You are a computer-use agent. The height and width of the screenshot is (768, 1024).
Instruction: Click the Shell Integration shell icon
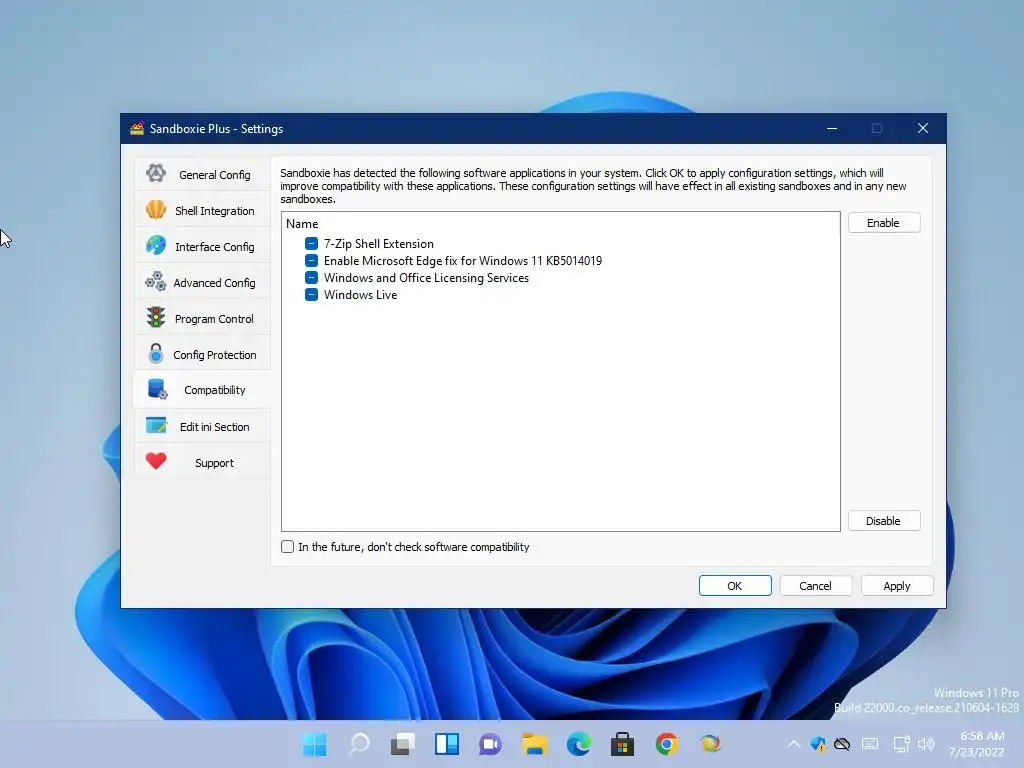click(x=155, y=210)
